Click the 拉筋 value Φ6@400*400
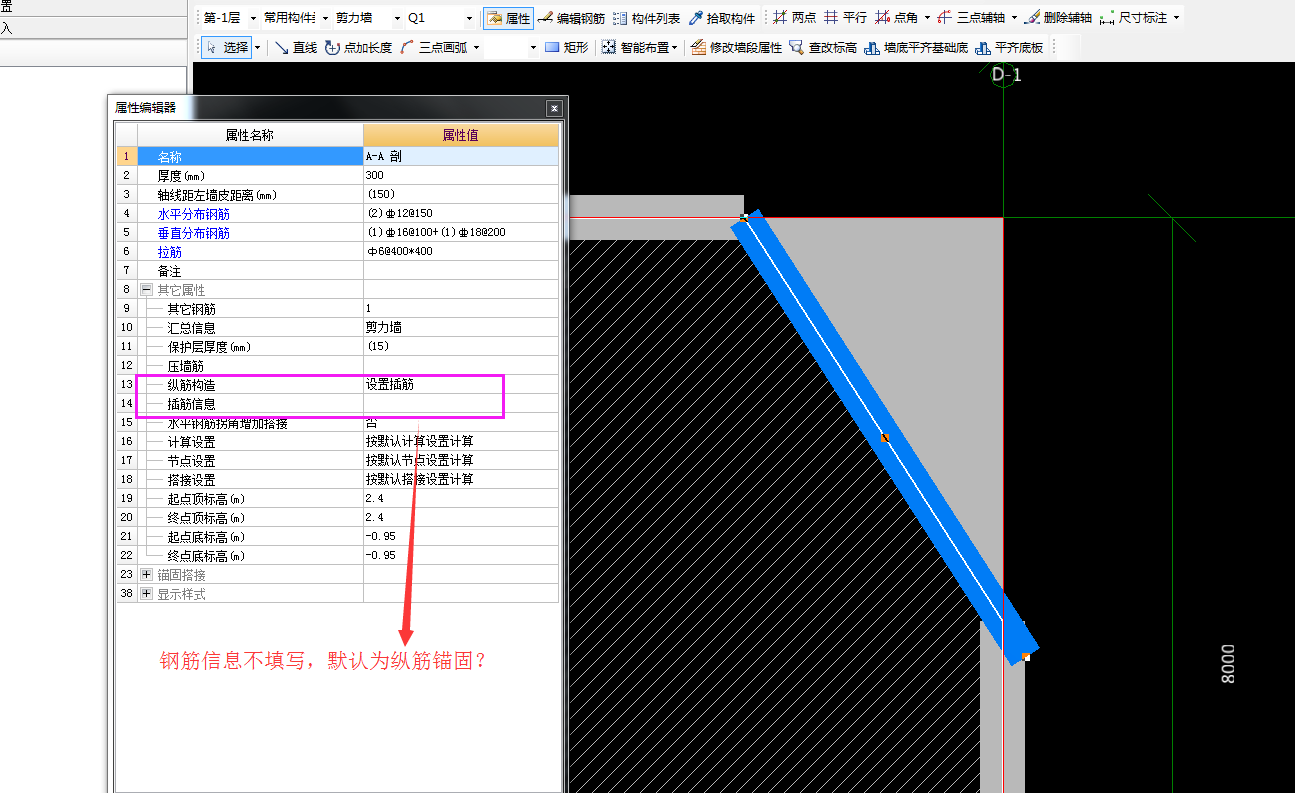The height and width of the screenshot is (793, 1295). click(x=460, y=251)
